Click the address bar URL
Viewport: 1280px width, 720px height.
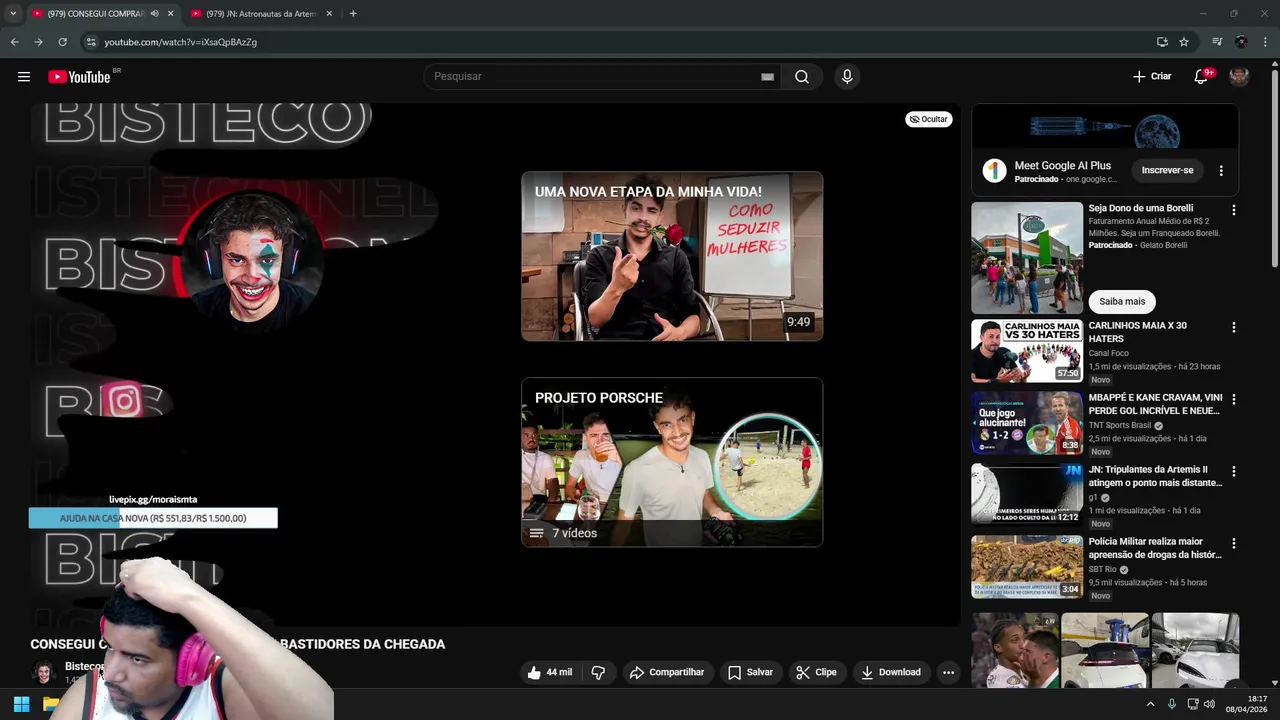(x=181, y=42)
